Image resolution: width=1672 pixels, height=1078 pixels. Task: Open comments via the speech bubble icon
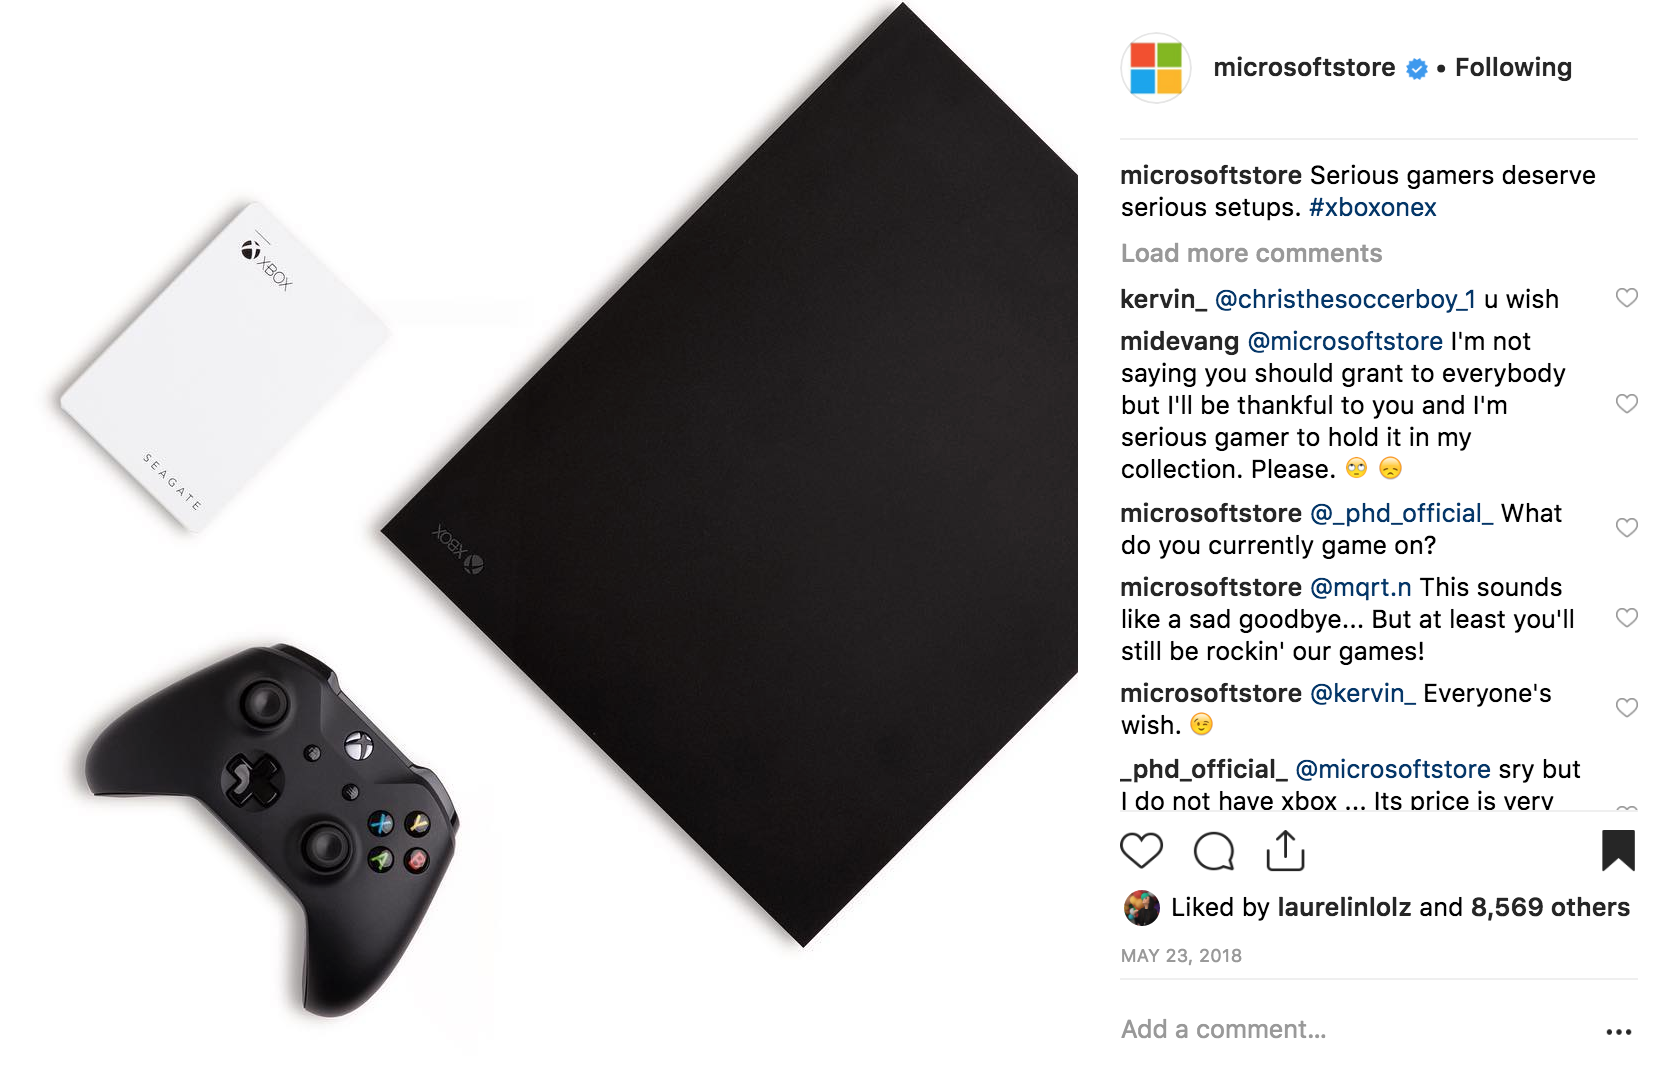pyautogui.click(x=1214, y=852)
